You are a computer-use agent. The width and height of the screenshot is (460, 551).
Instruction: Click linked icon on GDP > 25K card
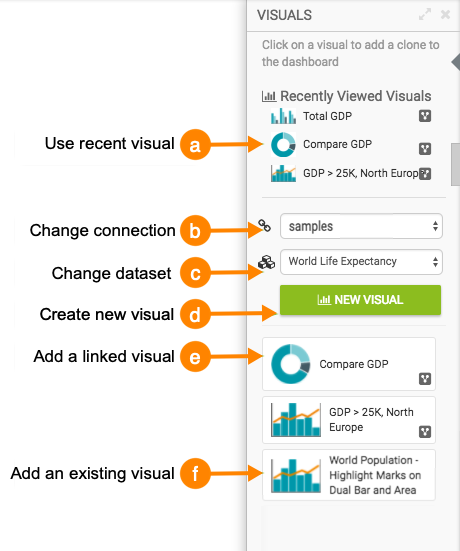coord(425,432)
